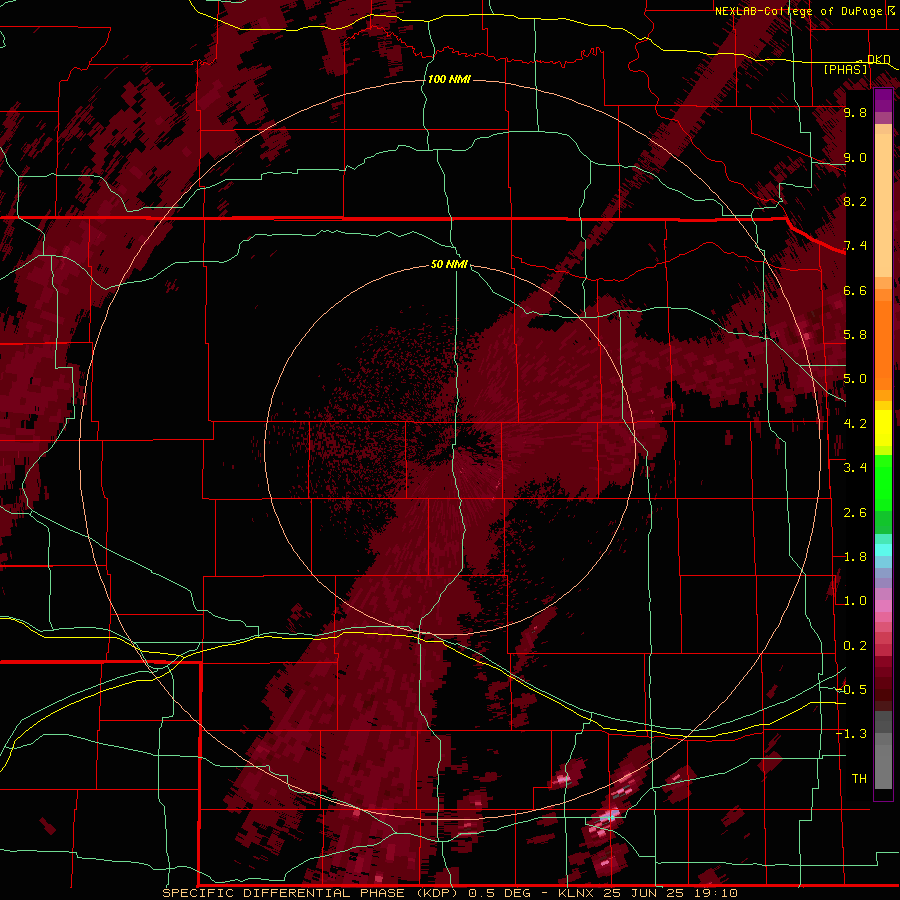Click the yellow band of the color bar
Viewport: 900px width, 900px height.
pos(883,428)
